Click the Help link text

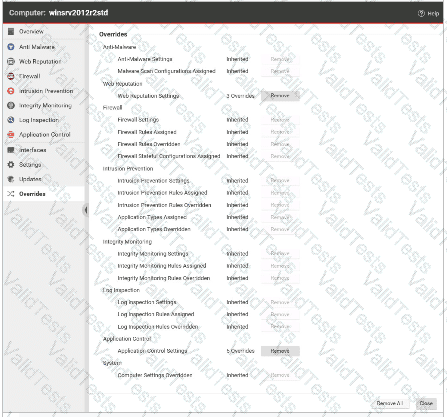coord(433,14)
